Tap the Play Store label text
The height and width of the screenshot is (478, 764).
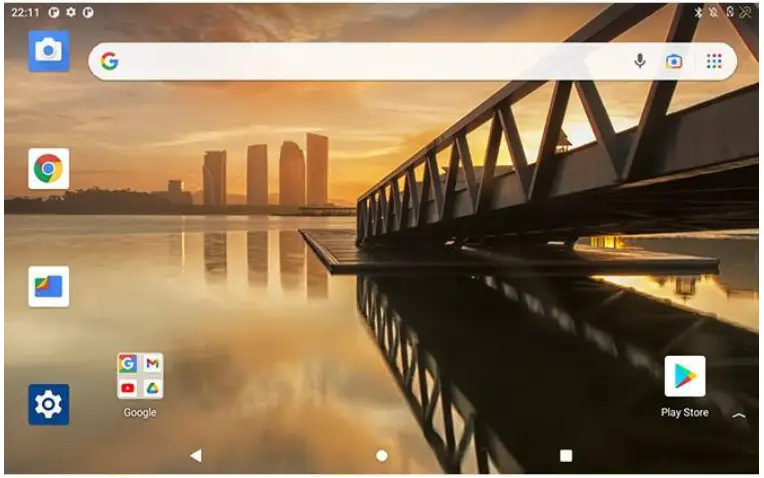click(685, 412)
